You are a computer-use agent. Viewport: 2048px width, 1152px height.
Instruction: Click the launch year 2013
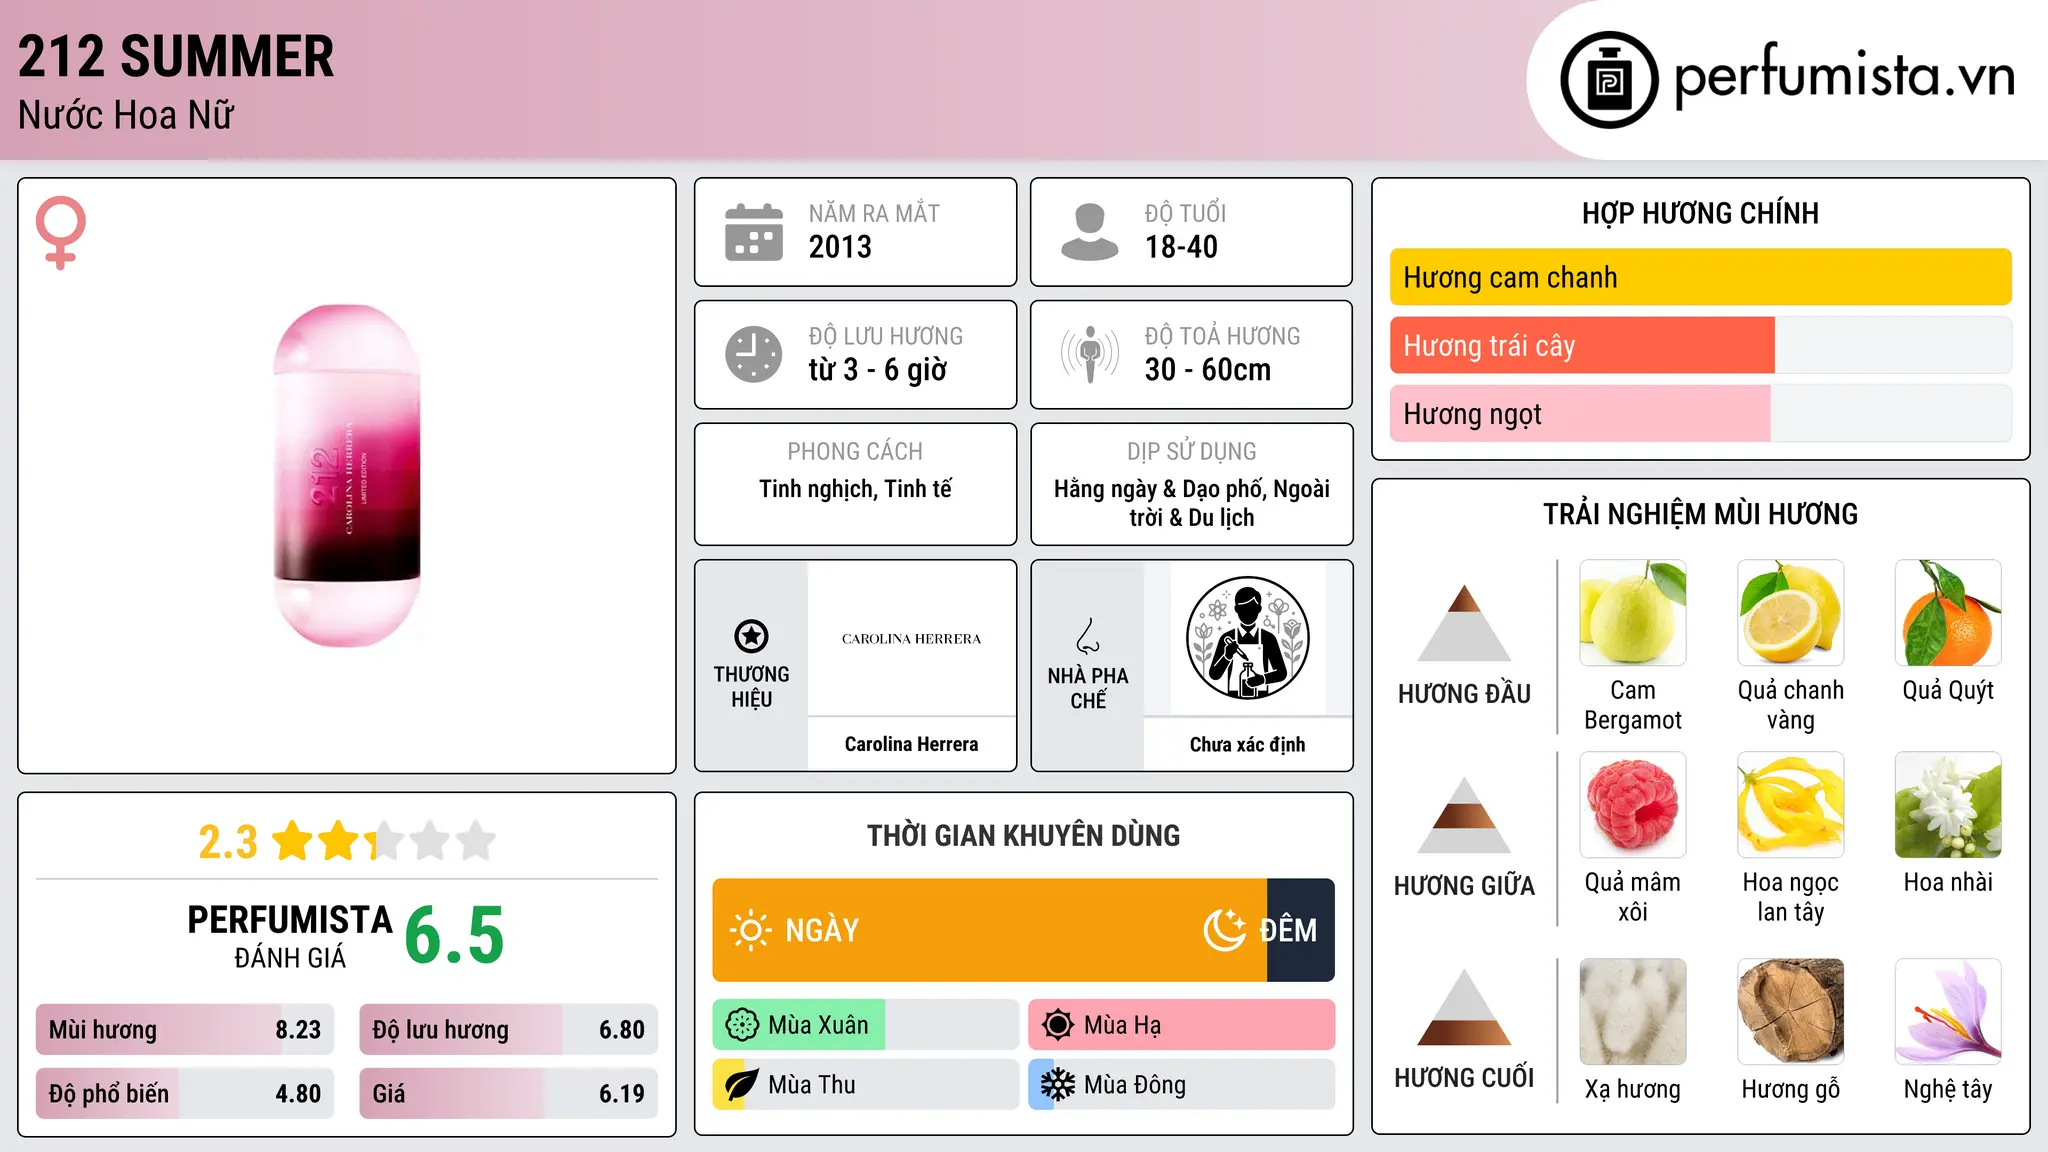(840, 247)
